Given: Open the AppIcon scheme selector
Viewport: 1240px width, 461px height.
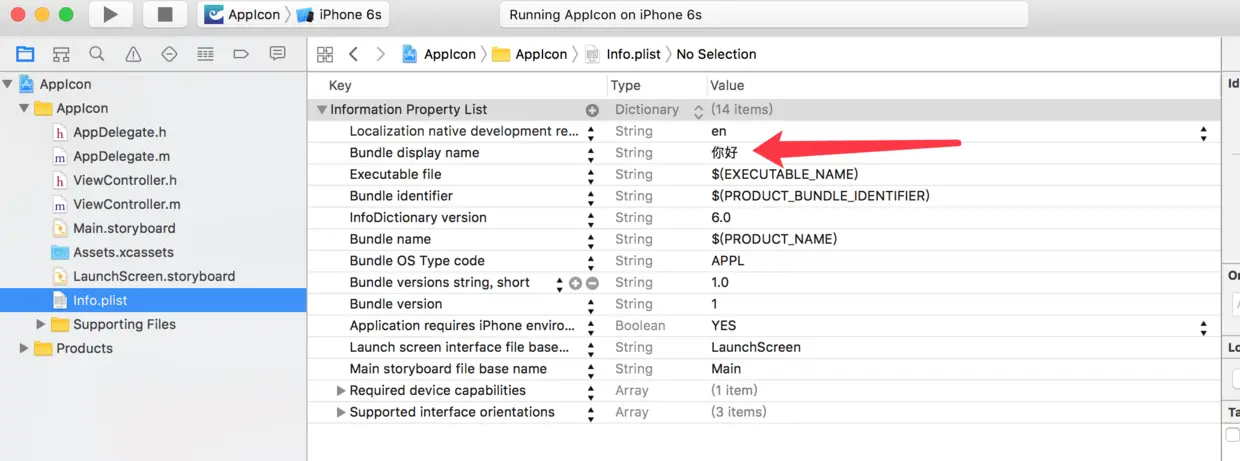Looking at the screenshot, I should click(243, 15).
